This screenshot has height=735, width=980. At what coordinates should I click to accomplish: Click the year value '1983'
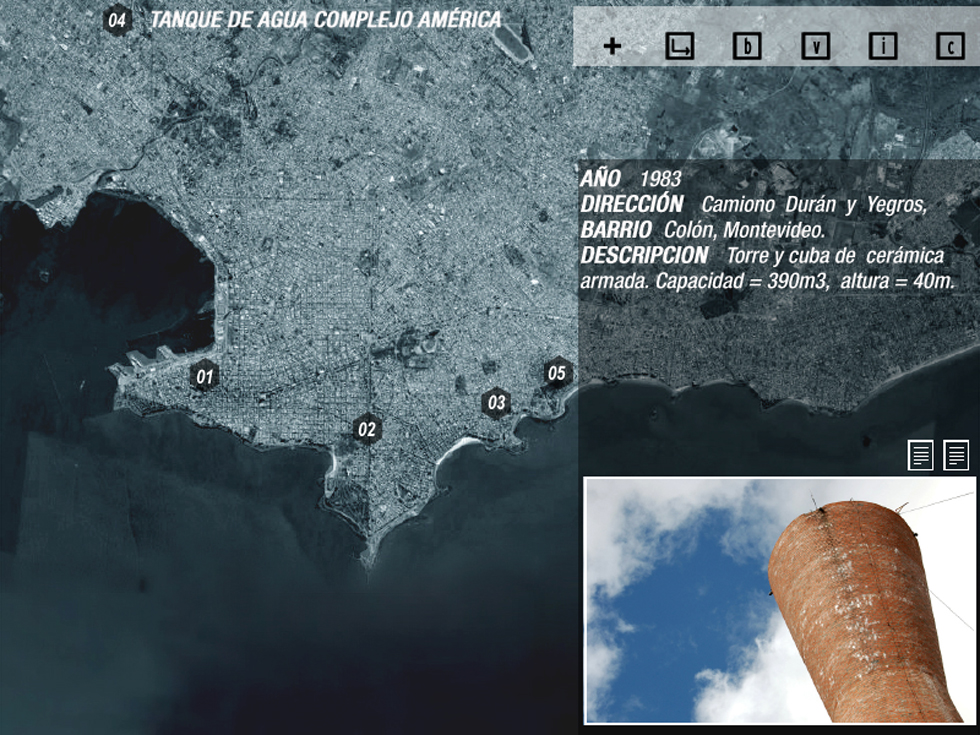[661, 179]
